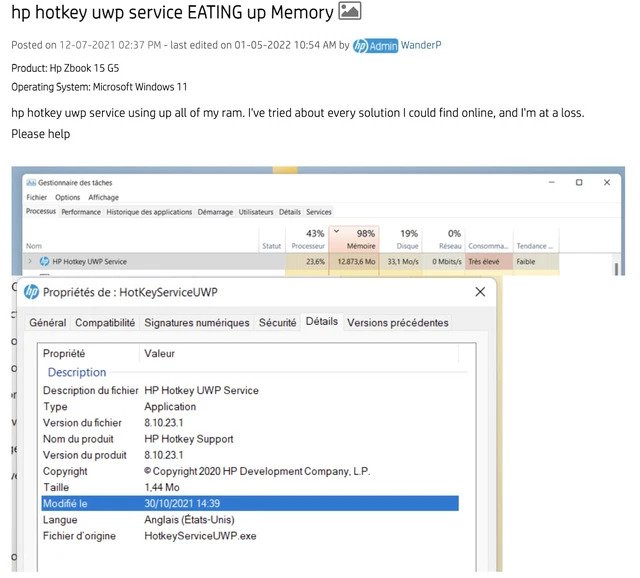This screenshot has width=640, height=578.
Task: Close the Gestionnaire des tâches window
Action: pos(607,182)
